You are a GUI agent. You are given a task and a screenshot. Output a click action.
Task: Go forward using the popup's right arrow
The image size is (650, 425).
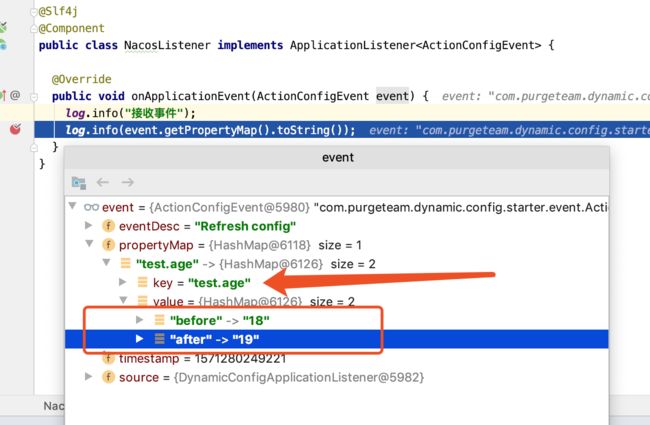128,182
